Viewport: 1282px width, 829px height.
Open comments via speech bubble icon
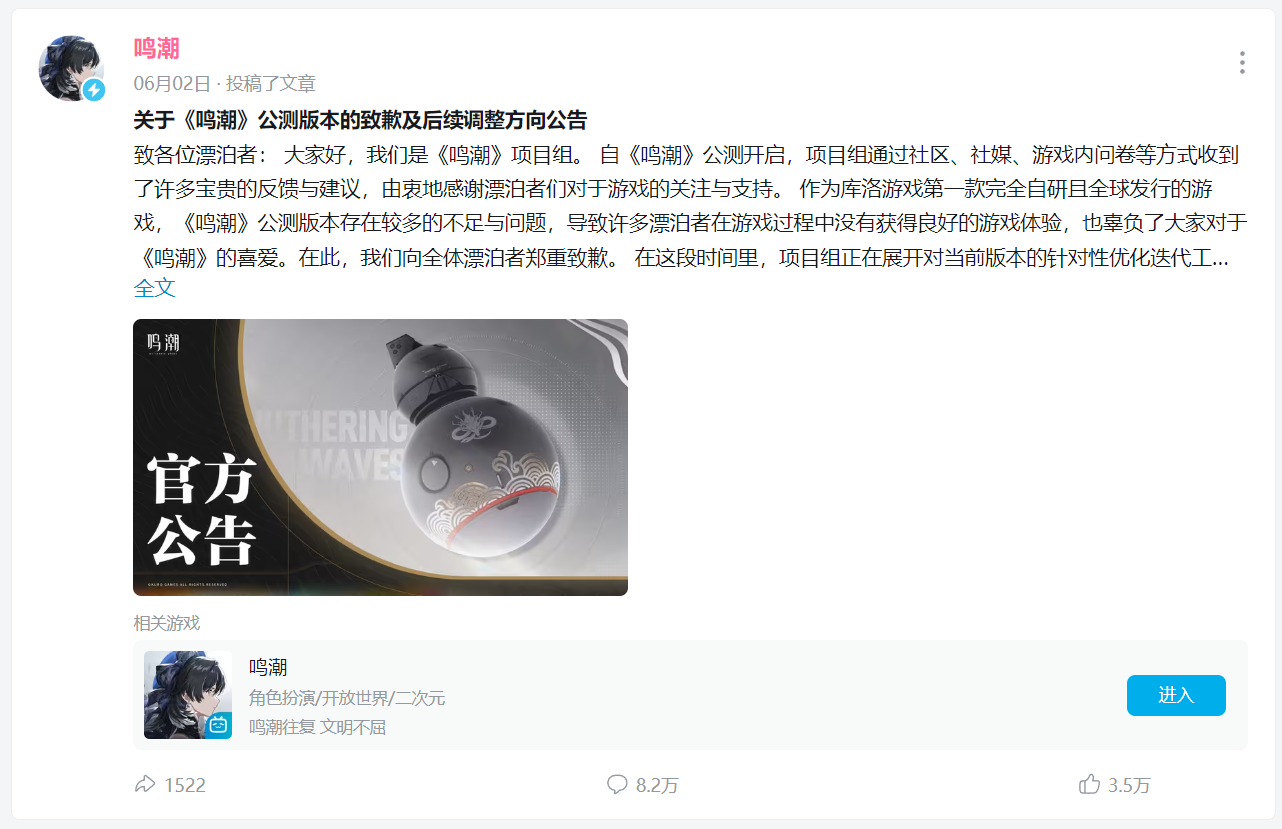617,784
